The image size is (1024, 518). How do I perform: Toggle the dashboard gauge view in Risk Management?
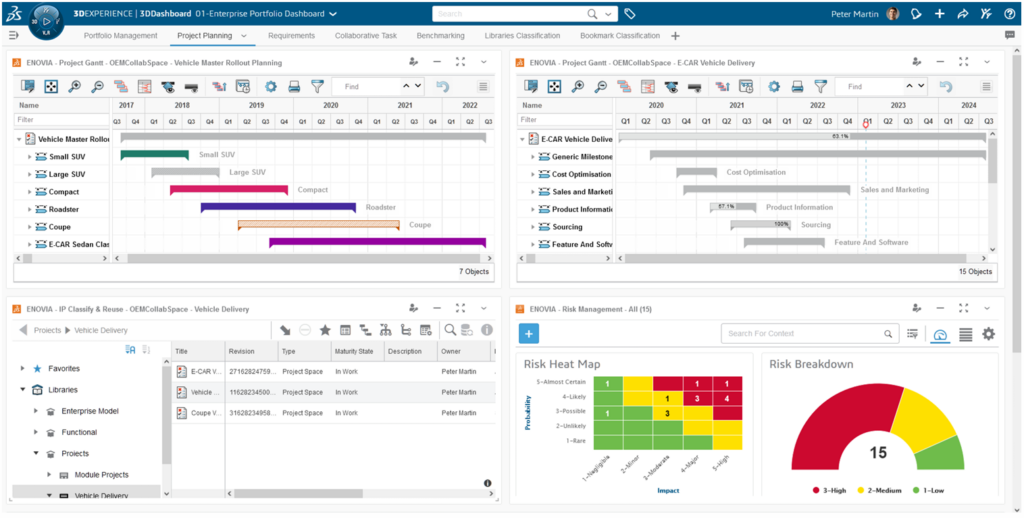[940, 334]
